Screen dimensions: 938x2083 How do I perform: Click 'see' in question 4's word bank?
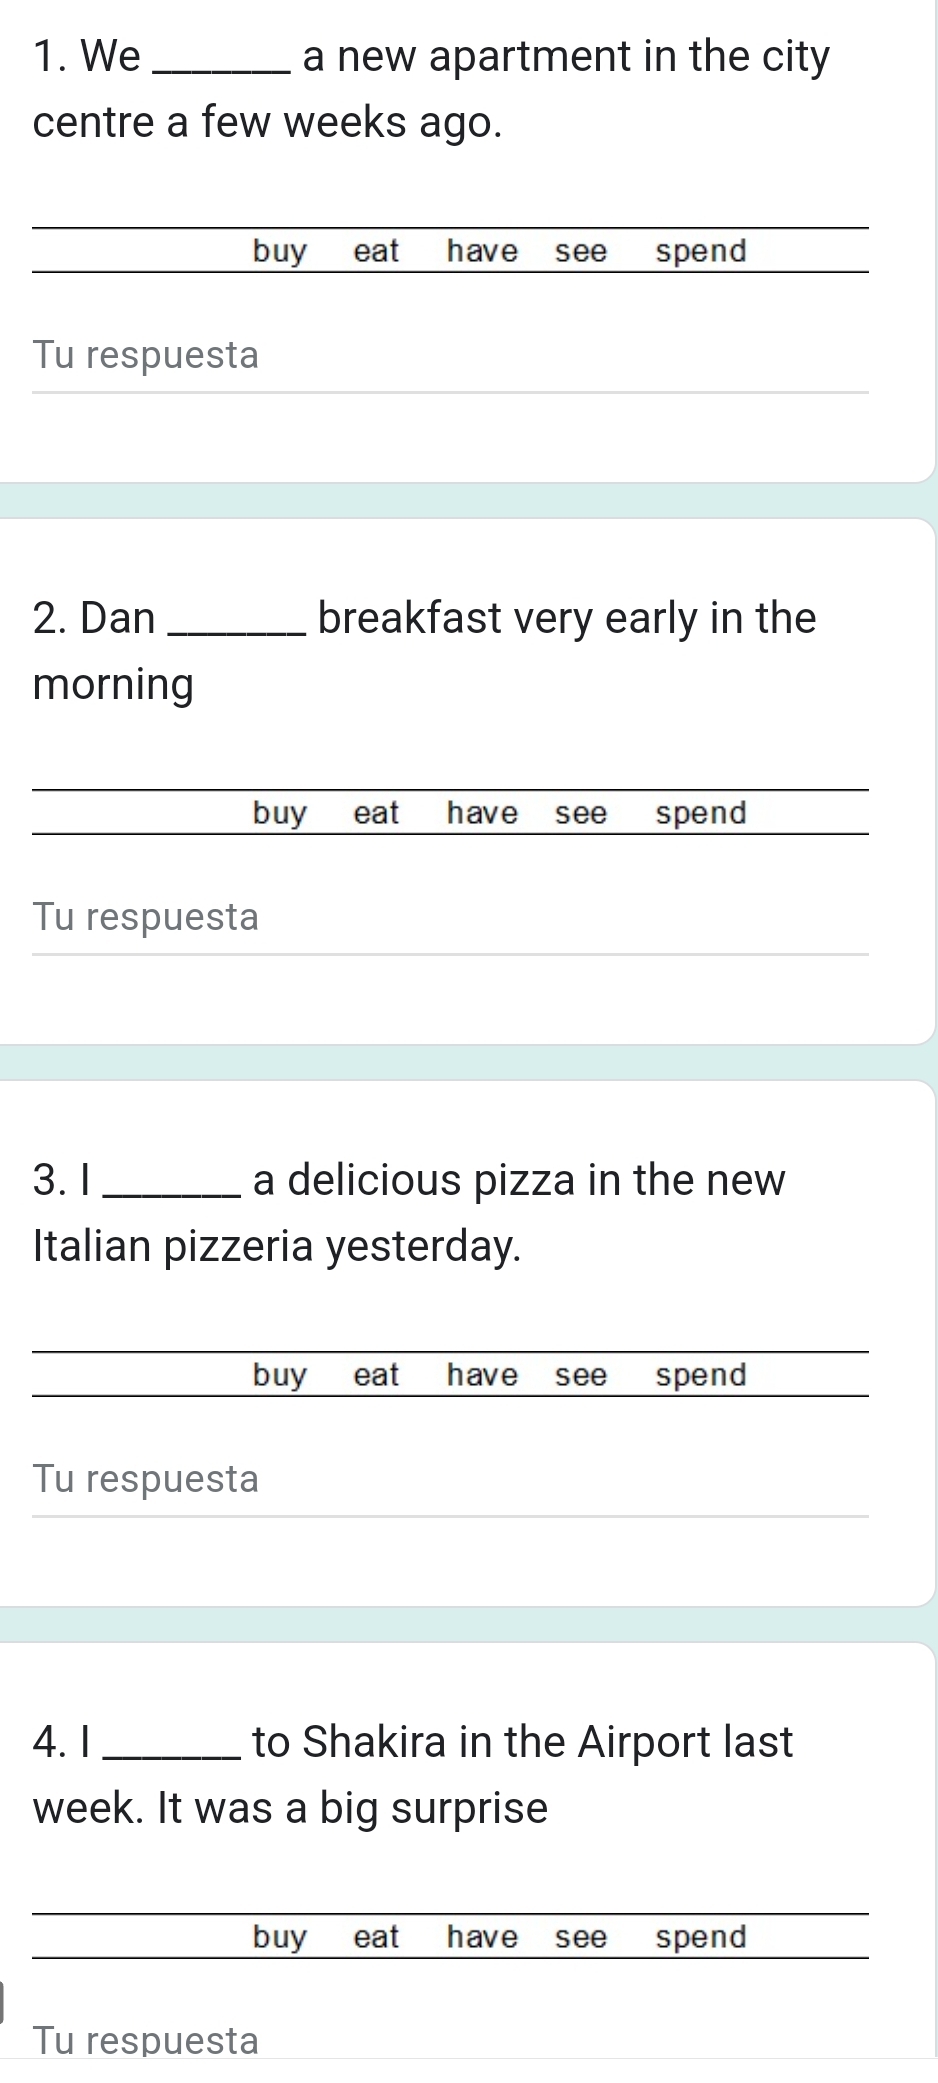(581, 1938)
